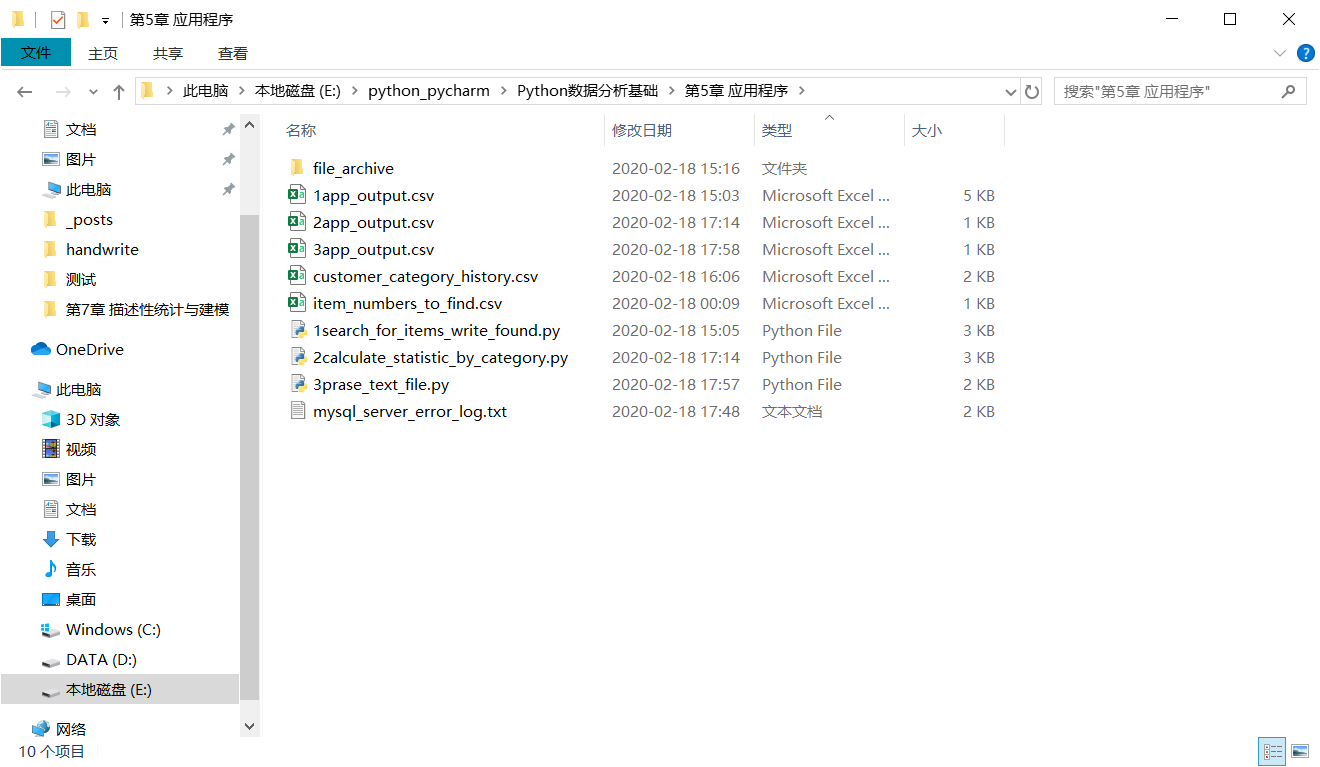
Task: Click the 音乐 music note icon
Action: tap(51, 569)
